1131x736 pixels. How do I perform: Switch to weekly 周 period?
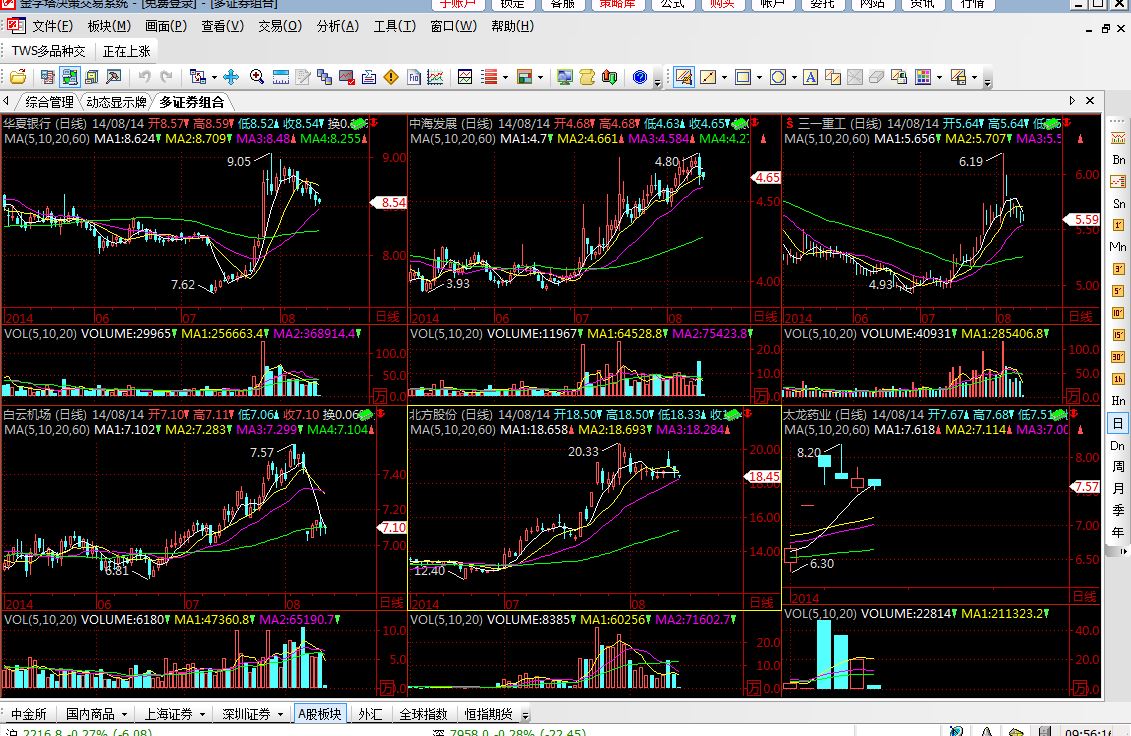click(x=1118, y=467)
